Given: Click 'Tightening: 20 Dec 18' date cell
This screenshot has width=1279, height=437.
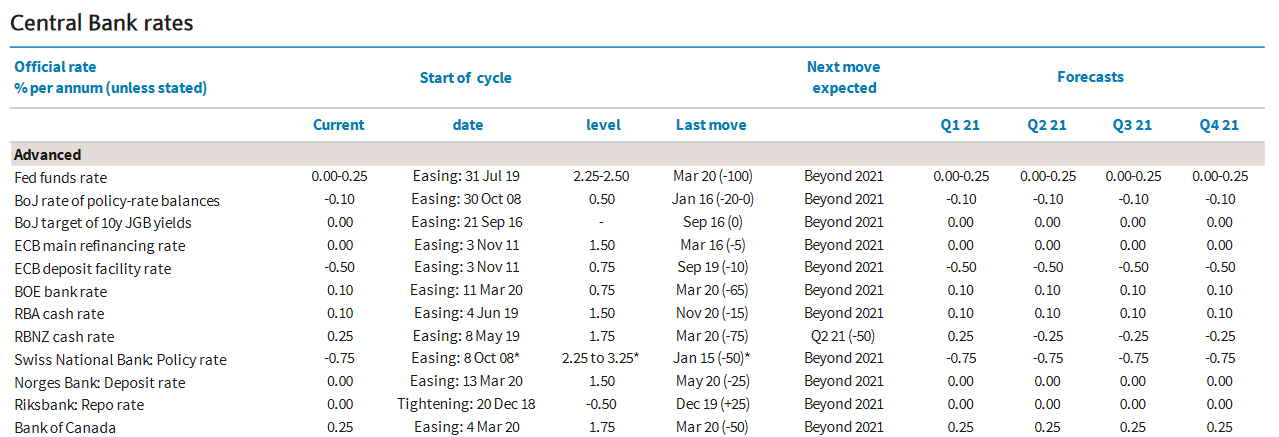Looking at the screenshot, I should click(x=466, y=405).
